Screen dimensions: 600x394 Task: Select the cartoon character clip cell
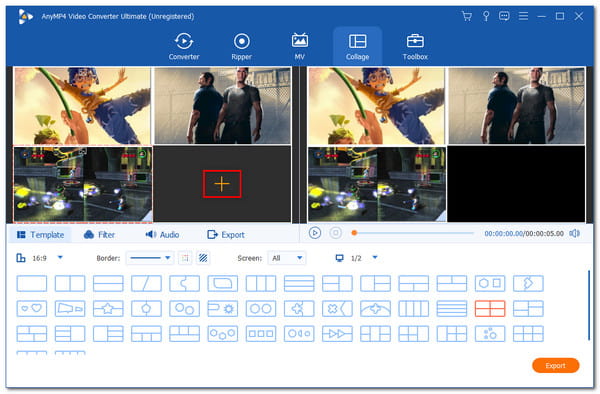pyautogui.click(x=82, y=106)
